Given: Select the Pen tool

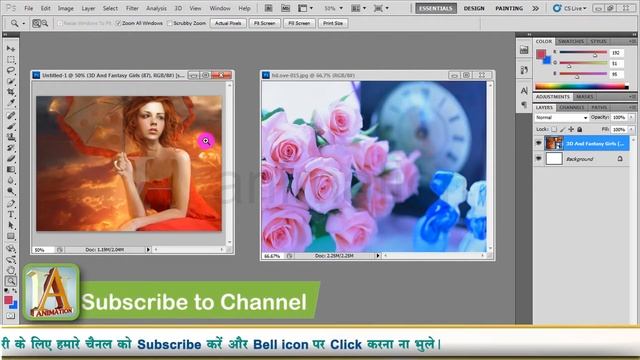Looking at the screenshot, I should click(11, 204).
